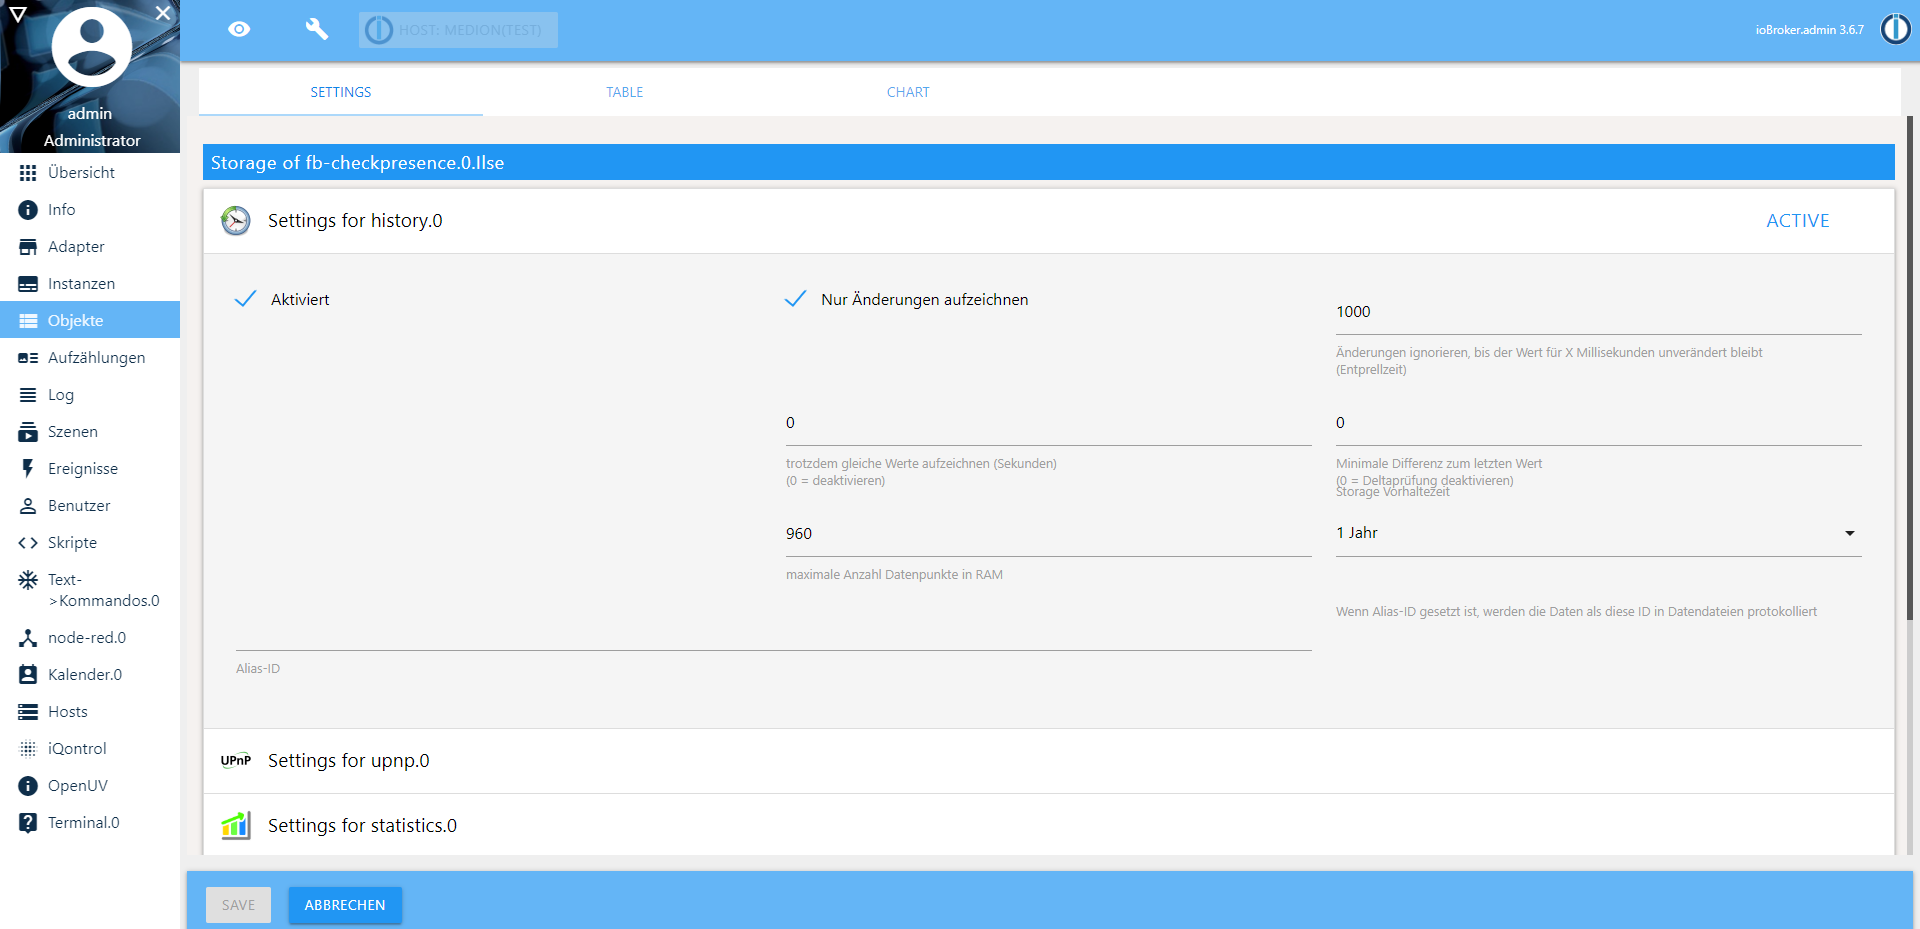Open the Benutzer person icon

(28, 506)
